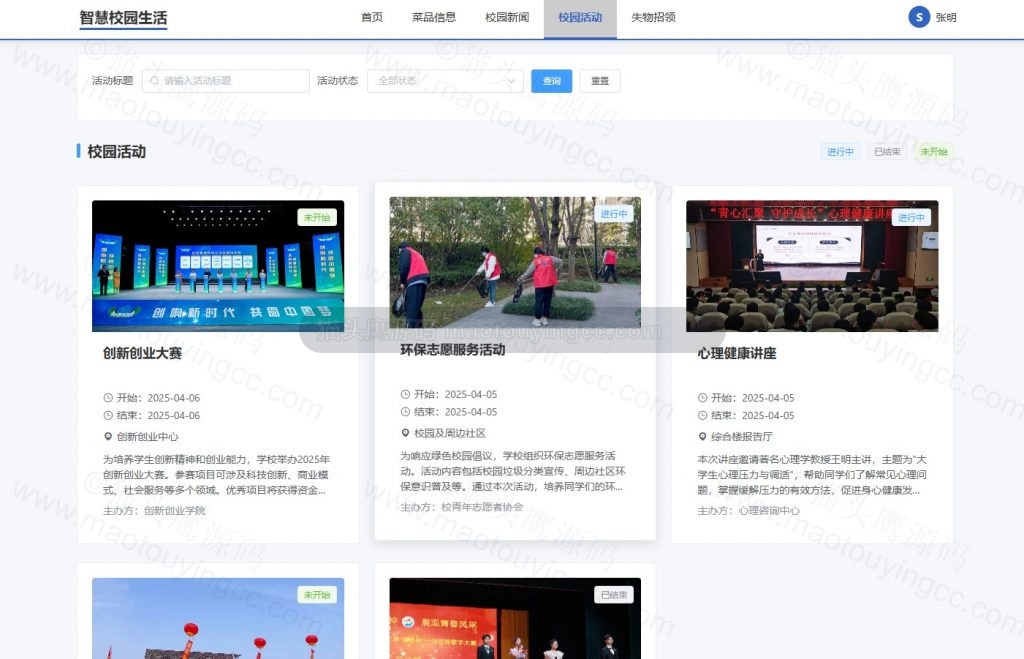Screen dimensions: 1024x659
Task: Click 主办方: 校青年志愿者协会 text
Action: [462, 507]
